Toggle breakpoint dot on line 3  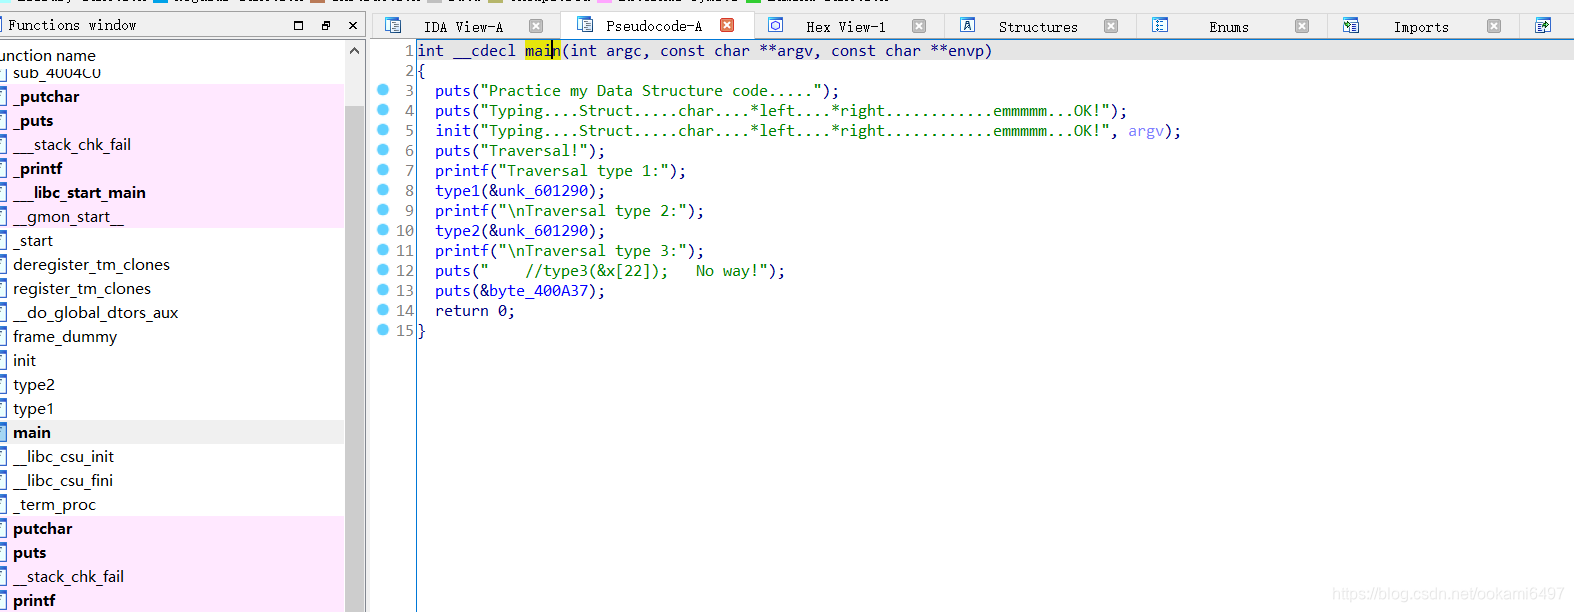click(383, 90)
